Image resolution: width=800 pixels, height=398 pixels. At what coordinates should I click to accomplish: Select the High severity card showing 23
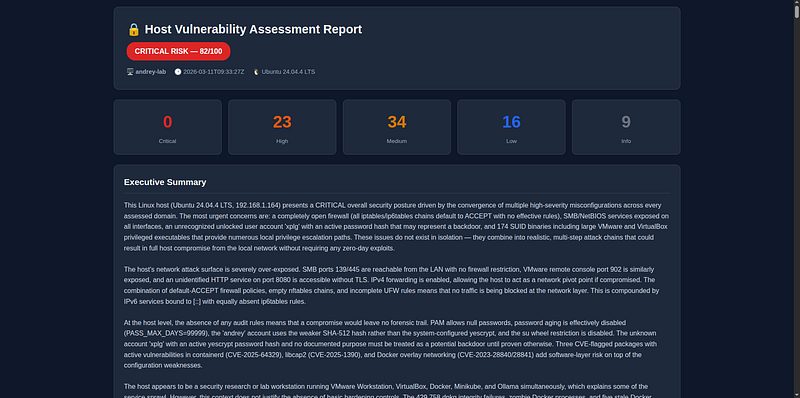click(x=282, y=127)
